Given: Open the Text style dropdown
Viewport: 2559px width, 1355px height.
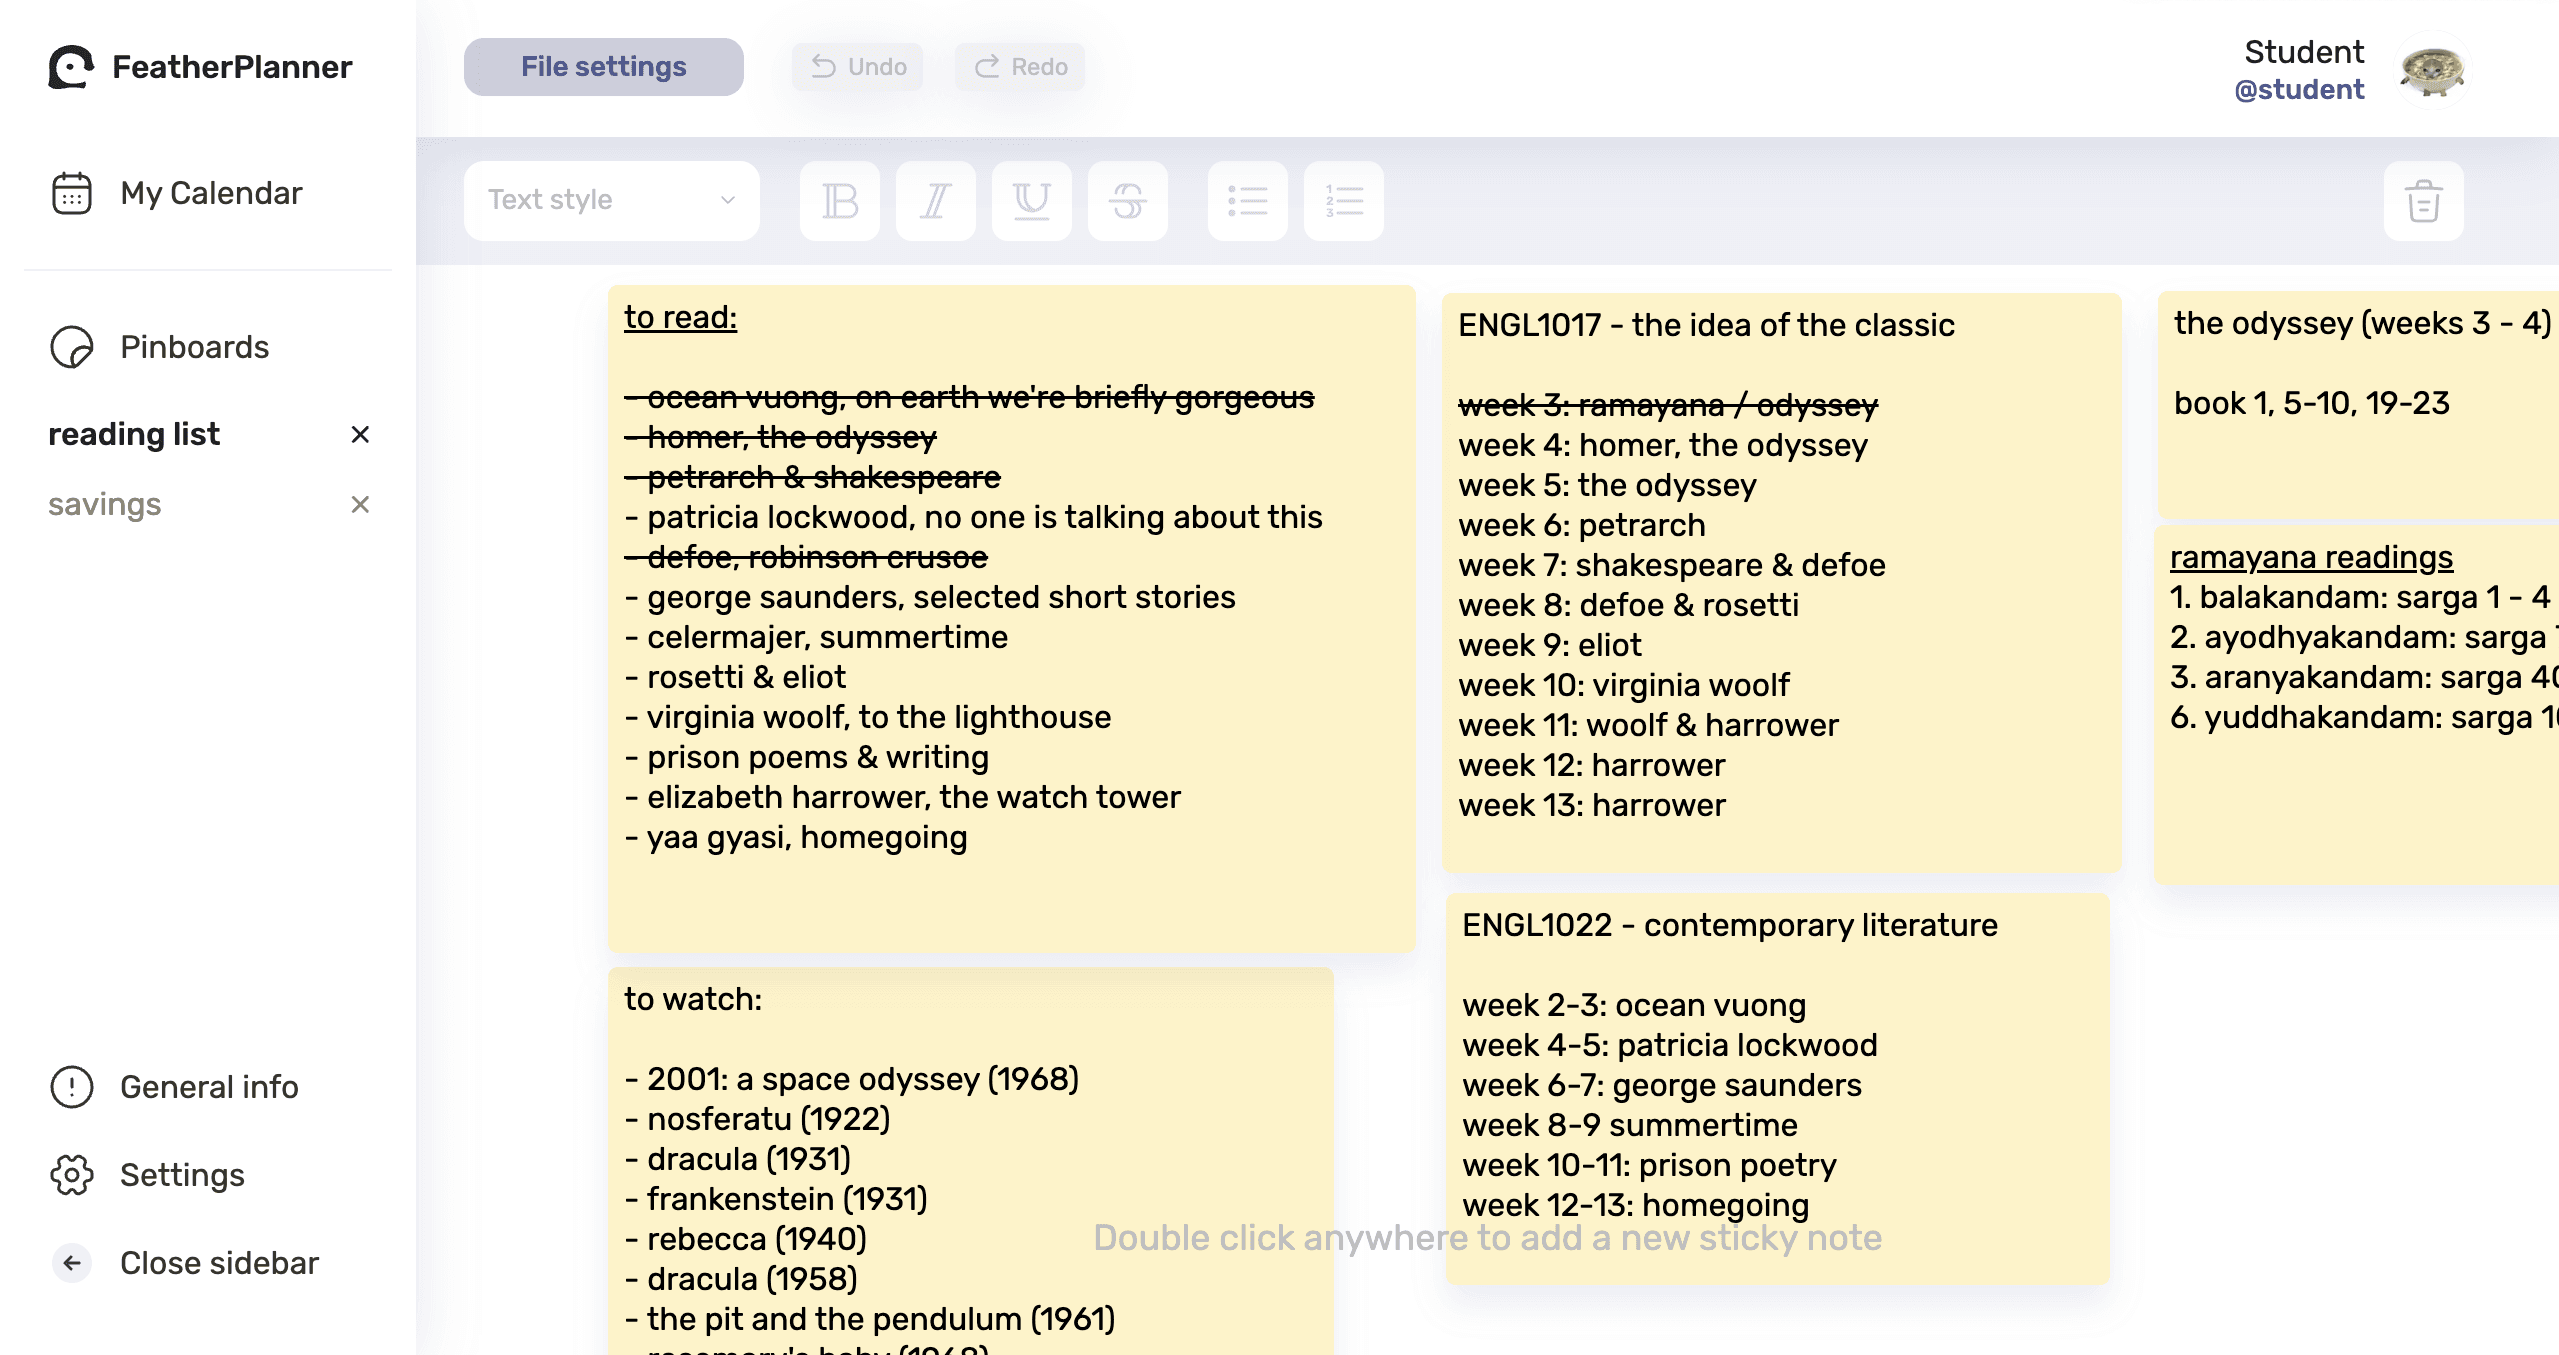Looking at the screenshot, I should pyautogui.click(x=611, y=200).
